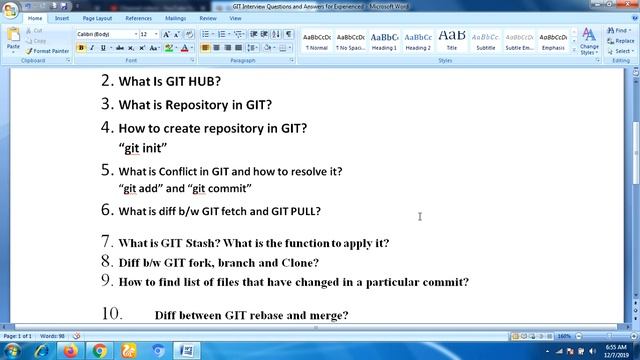Switch to the View tab
Image resolution: width=640 pixels, height=360 pixels.
pyautogui.click(x=235, y=18)
